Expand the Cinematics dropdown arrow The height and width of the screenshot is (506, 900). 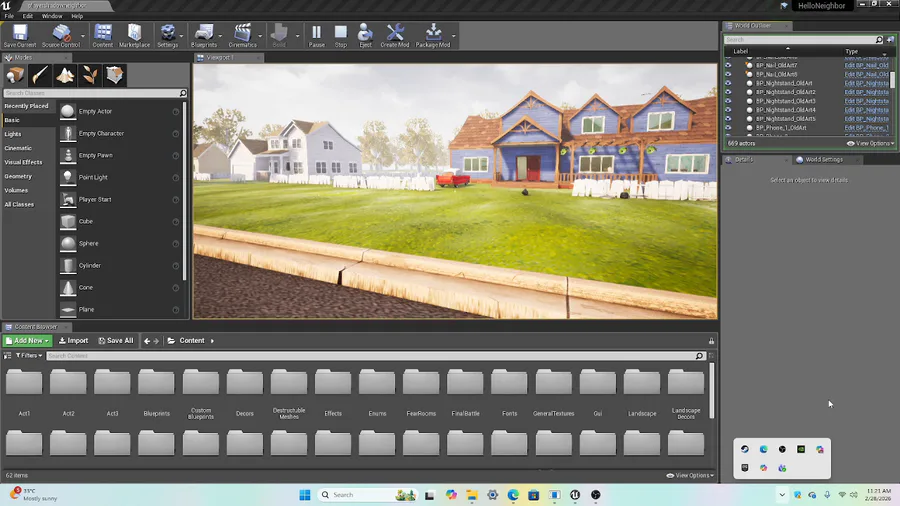[260, 36]
